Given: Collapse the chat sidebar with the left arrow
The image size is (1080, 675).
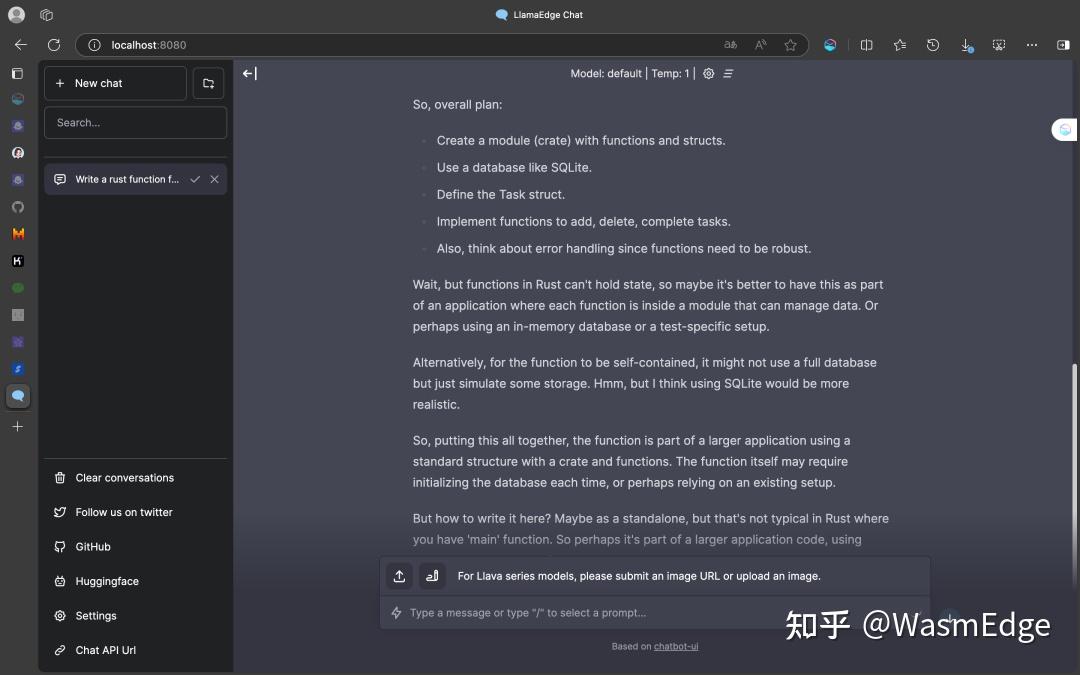Looking at the screenshot, I should click(247, 72).
